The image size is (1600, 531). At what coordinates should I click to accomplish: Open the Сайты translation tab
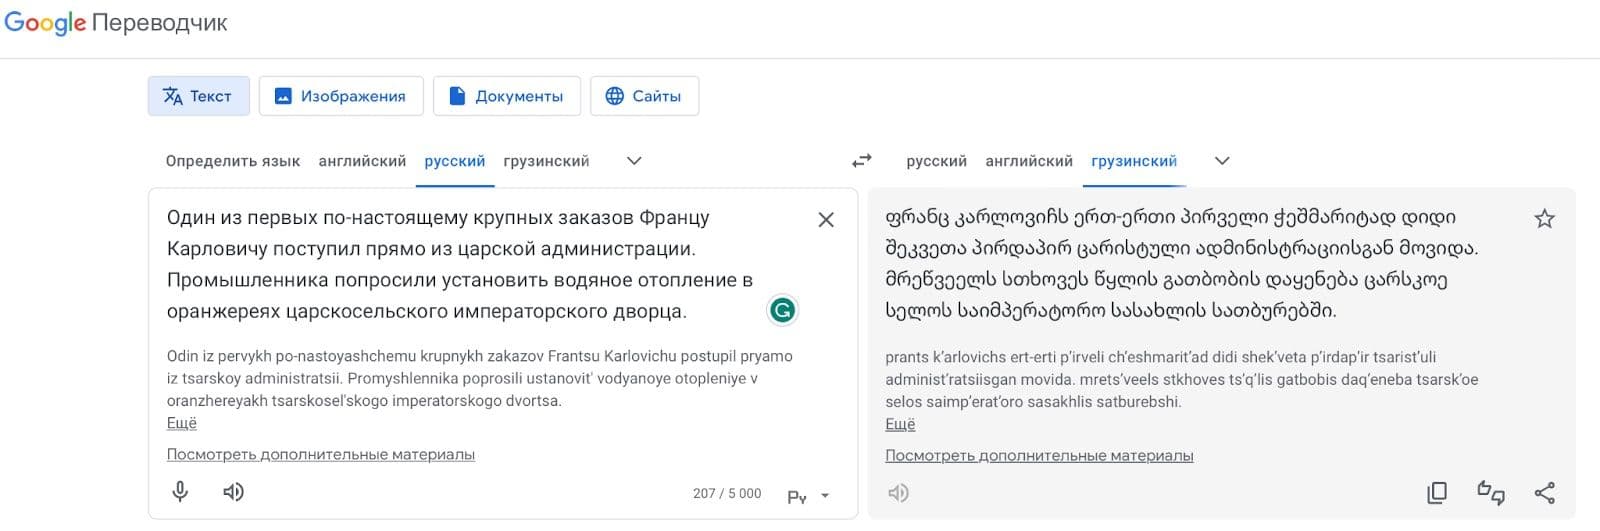pos(644,96)
